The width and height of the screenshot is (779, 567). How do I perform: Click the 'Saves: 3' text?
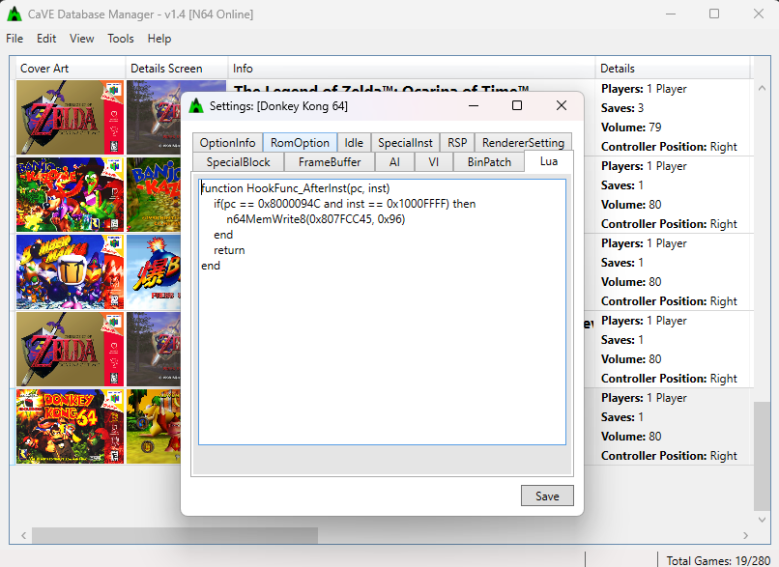click(x=622, y=108)
